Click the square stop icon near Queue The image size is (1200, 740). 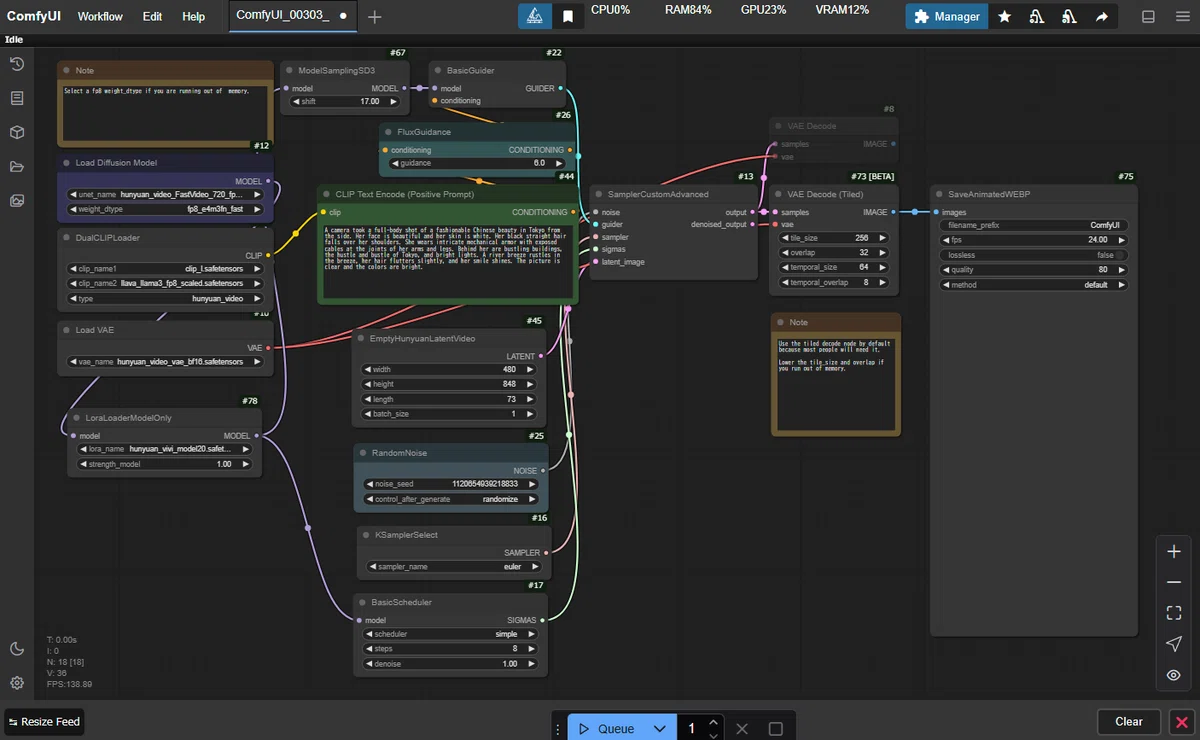775,728
